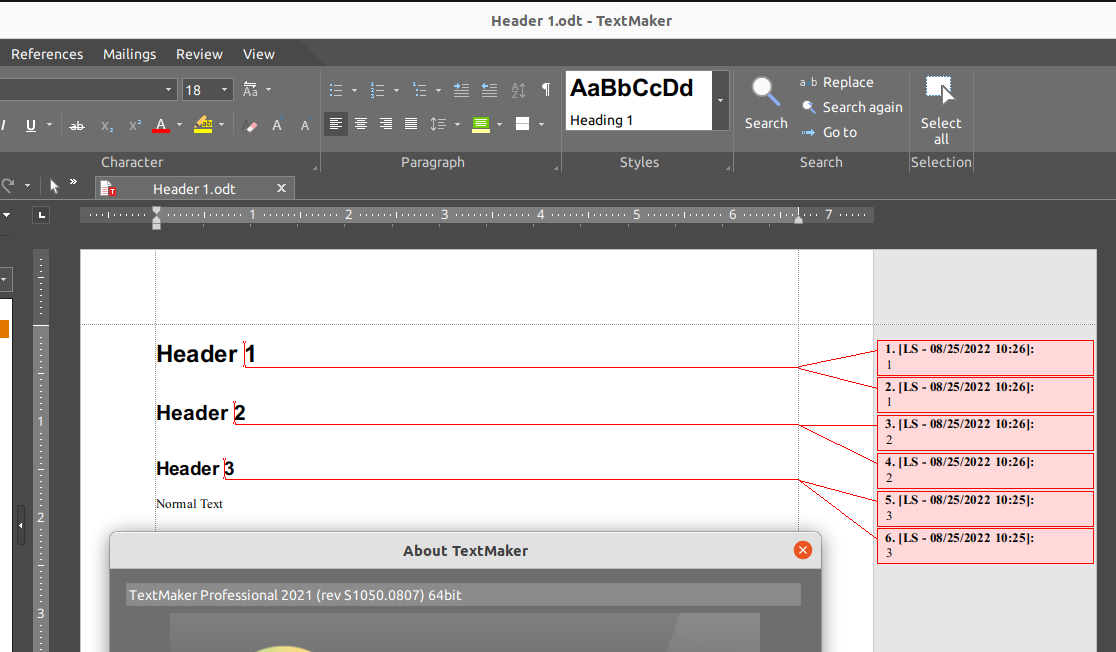Image resolution: width=1116 pixels, height=652 pixels.
Task: Apply strikethrough formatting
Action: click(x=77, y=125)
